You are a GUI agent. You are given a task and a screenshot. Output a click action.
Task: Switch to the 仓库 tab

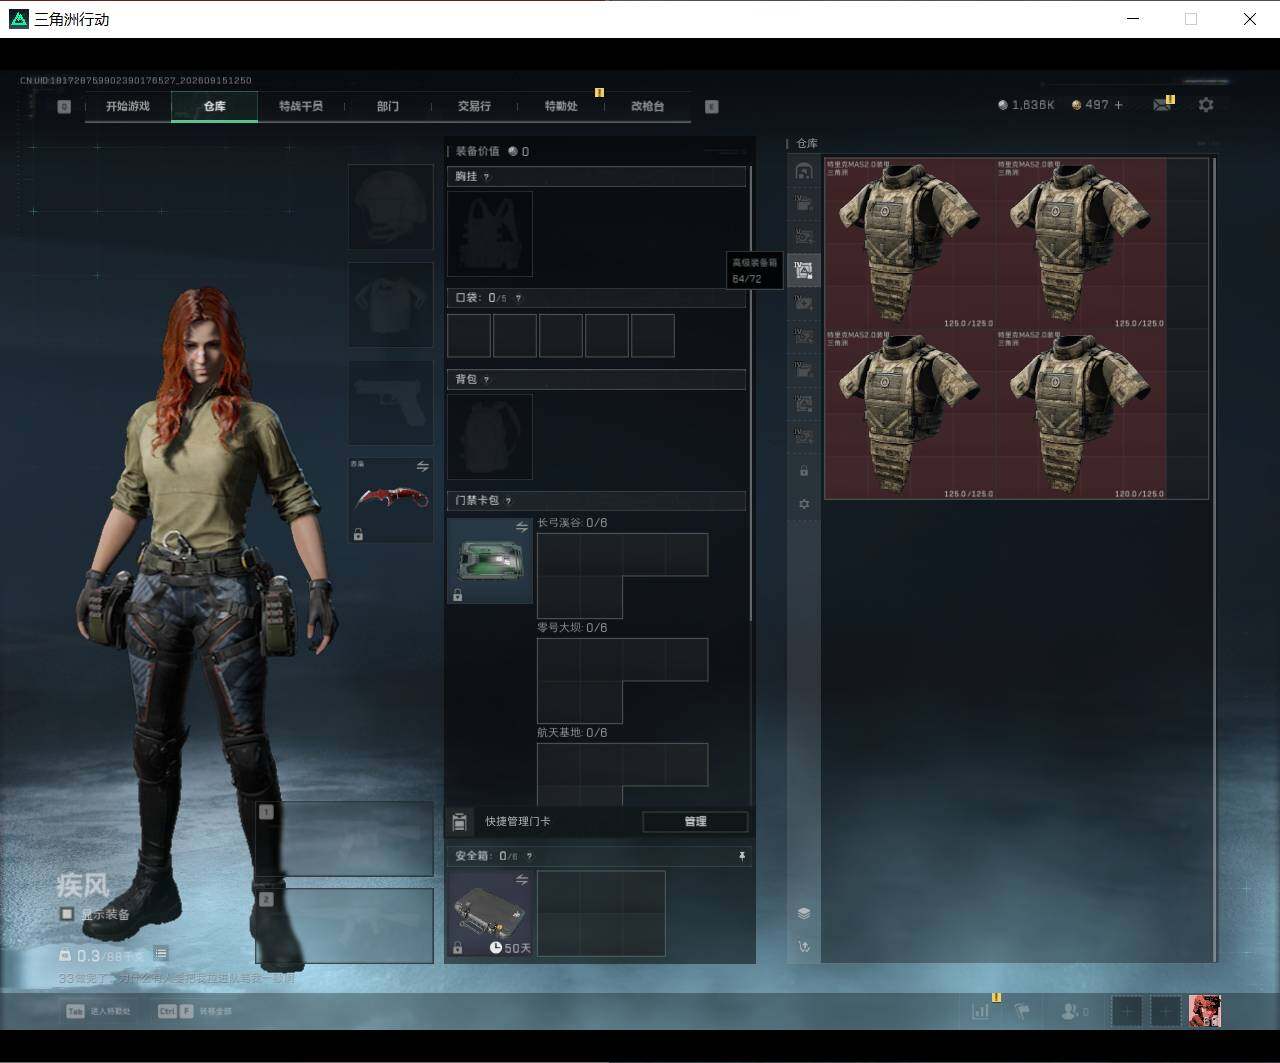click(x=215, y=106)
